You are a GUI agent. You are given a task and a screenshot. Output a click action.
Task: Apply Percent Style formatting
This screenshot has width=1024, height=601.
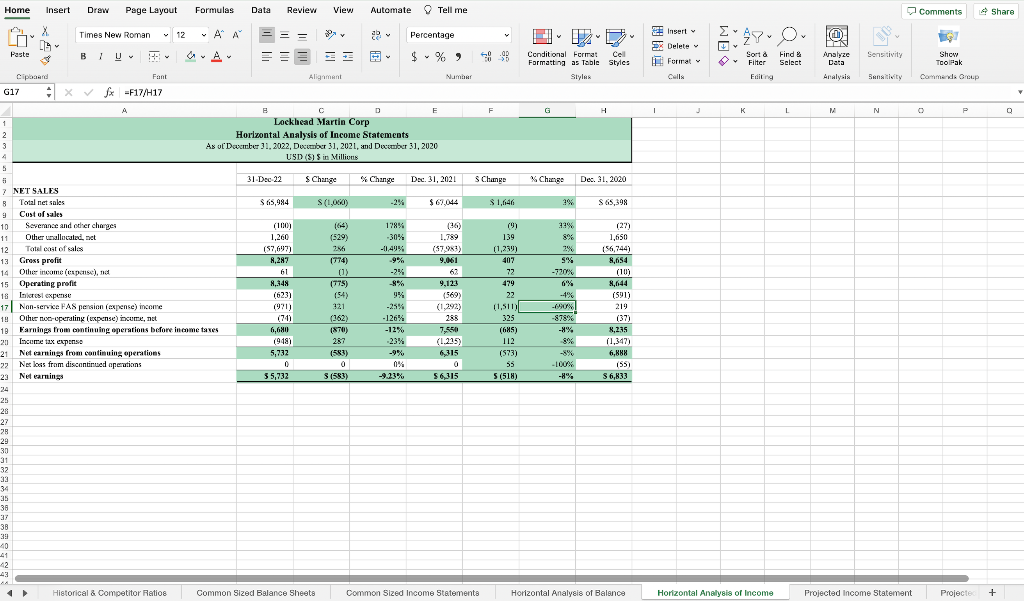tap(440, 56)
